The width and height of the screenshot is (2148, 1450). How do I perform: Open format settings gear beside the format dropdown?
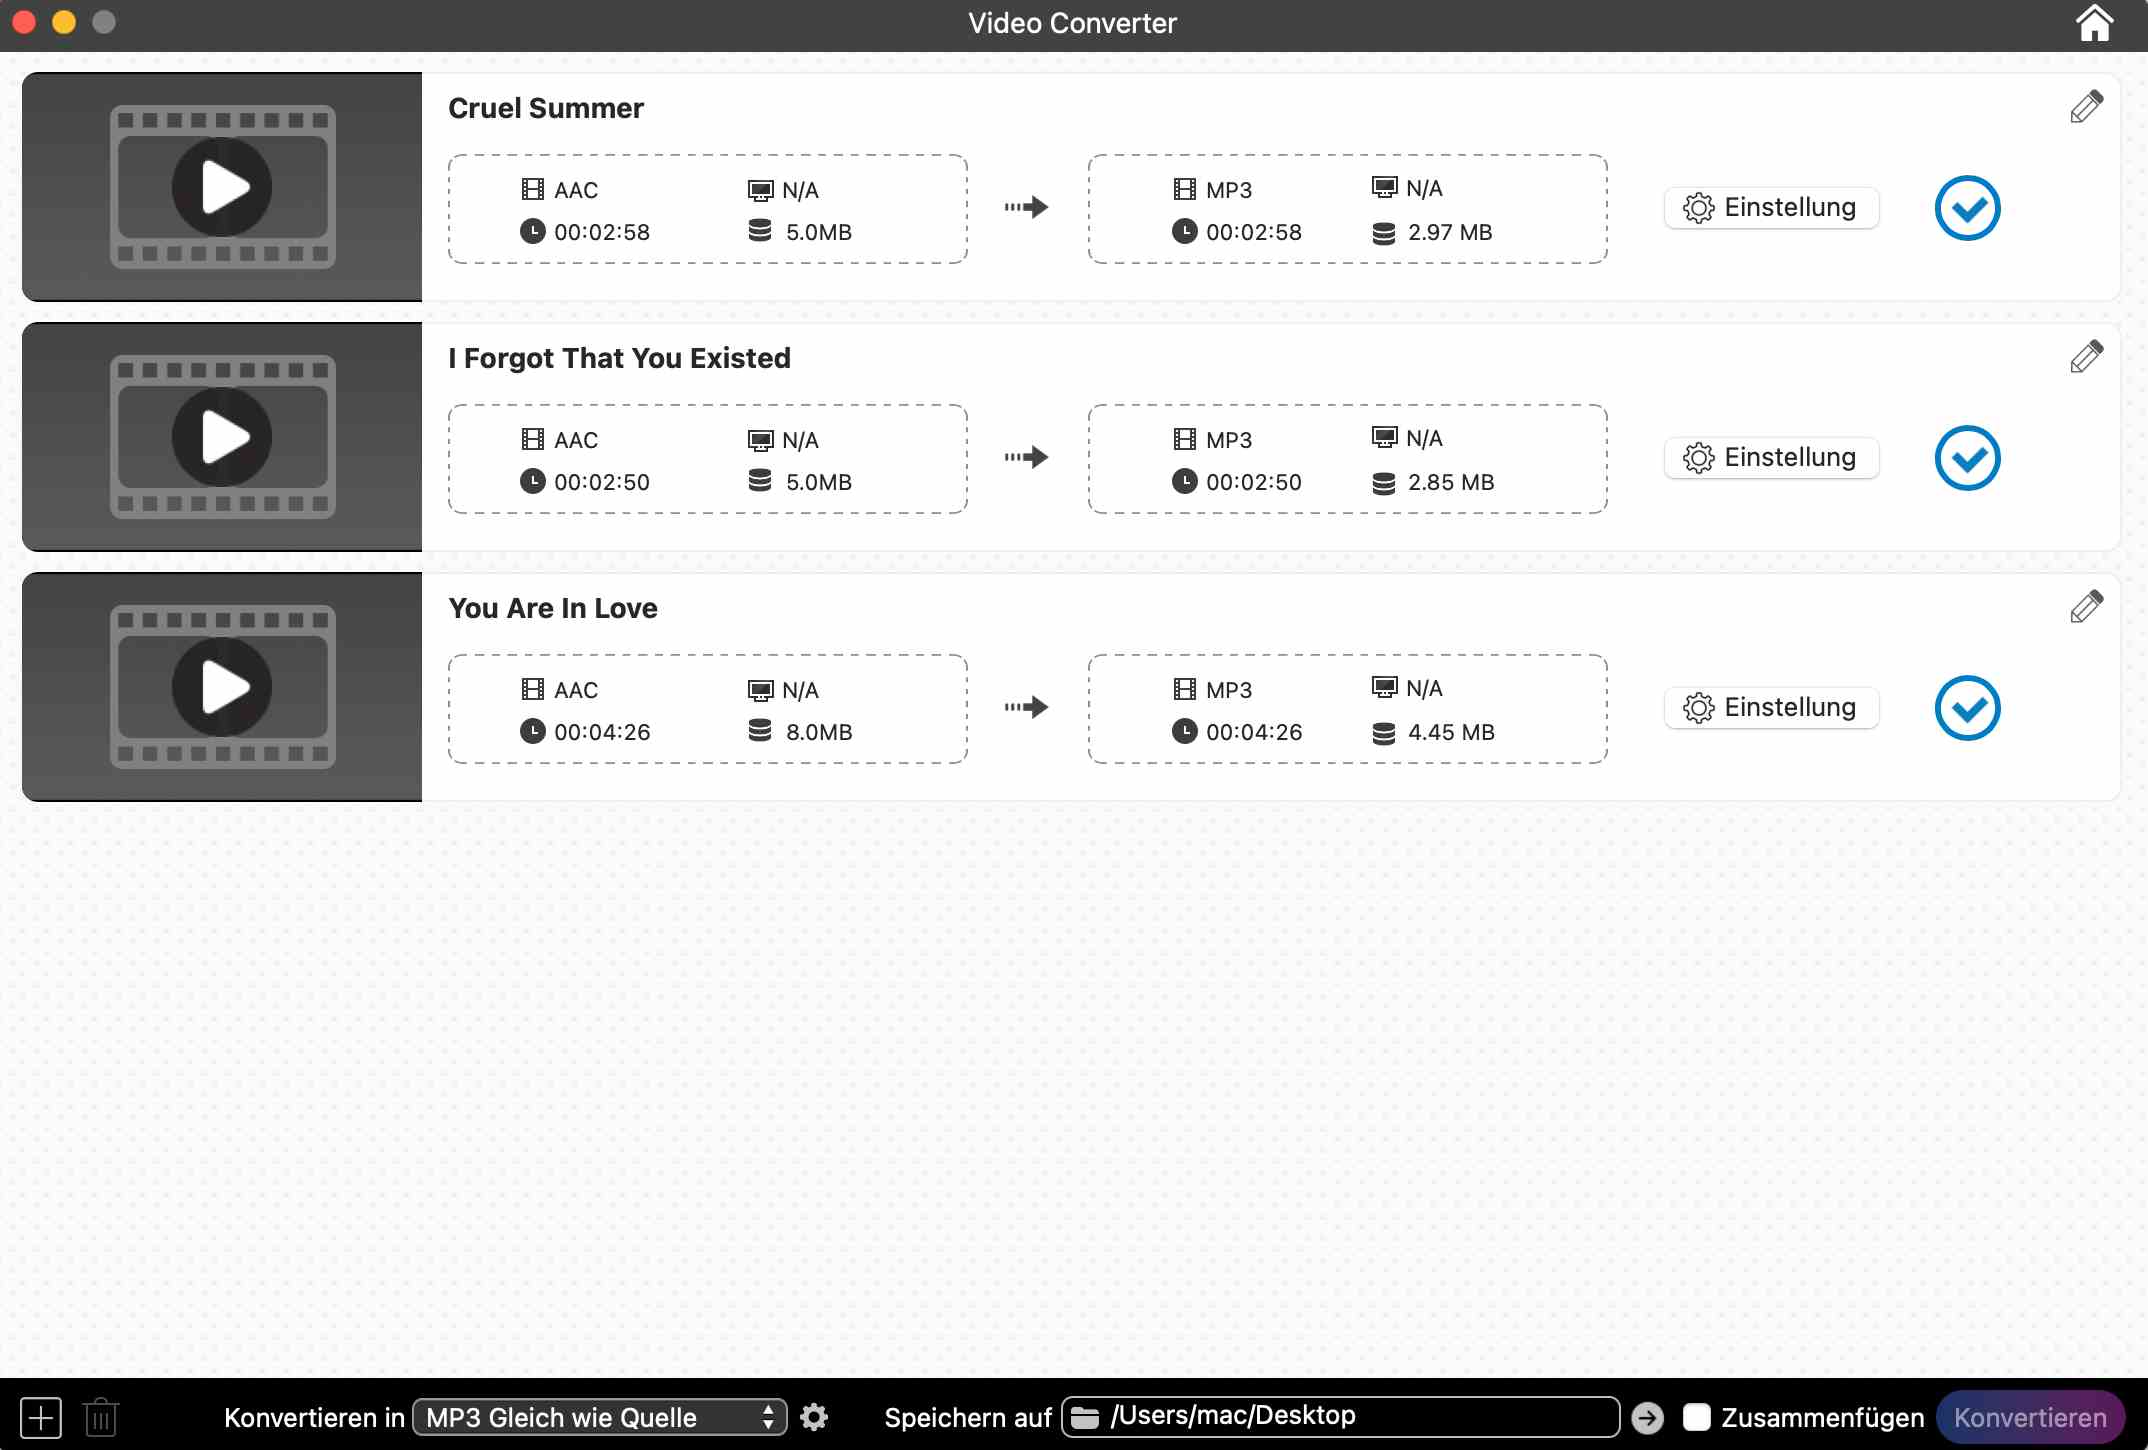[814, 1417]
